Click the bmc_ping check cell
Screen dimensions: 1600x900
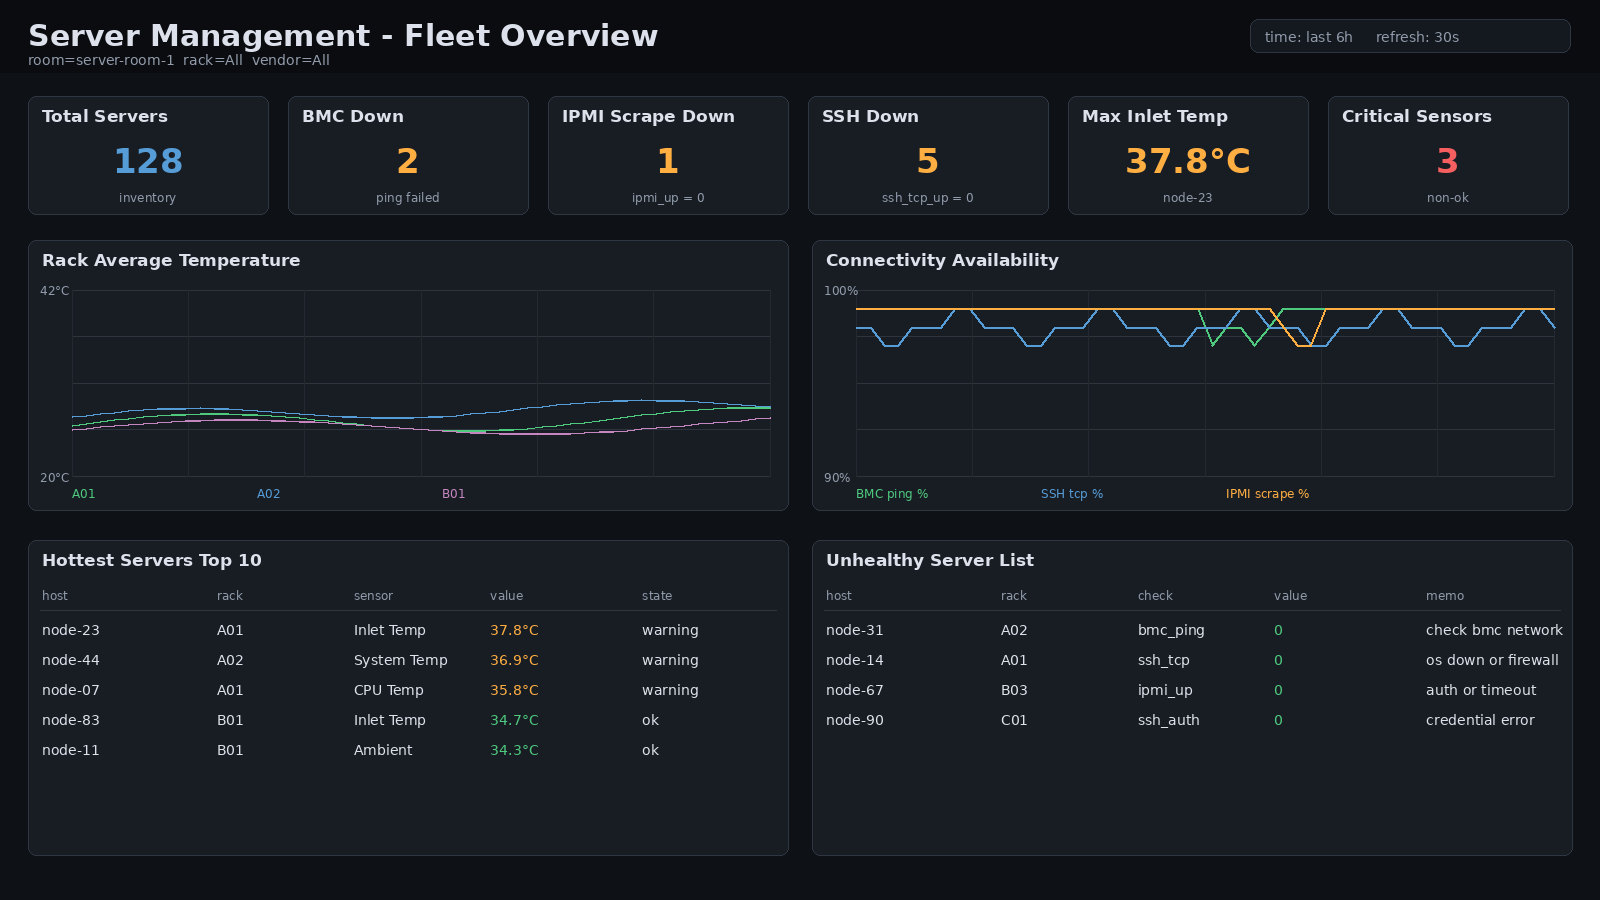coord(1171,631)
